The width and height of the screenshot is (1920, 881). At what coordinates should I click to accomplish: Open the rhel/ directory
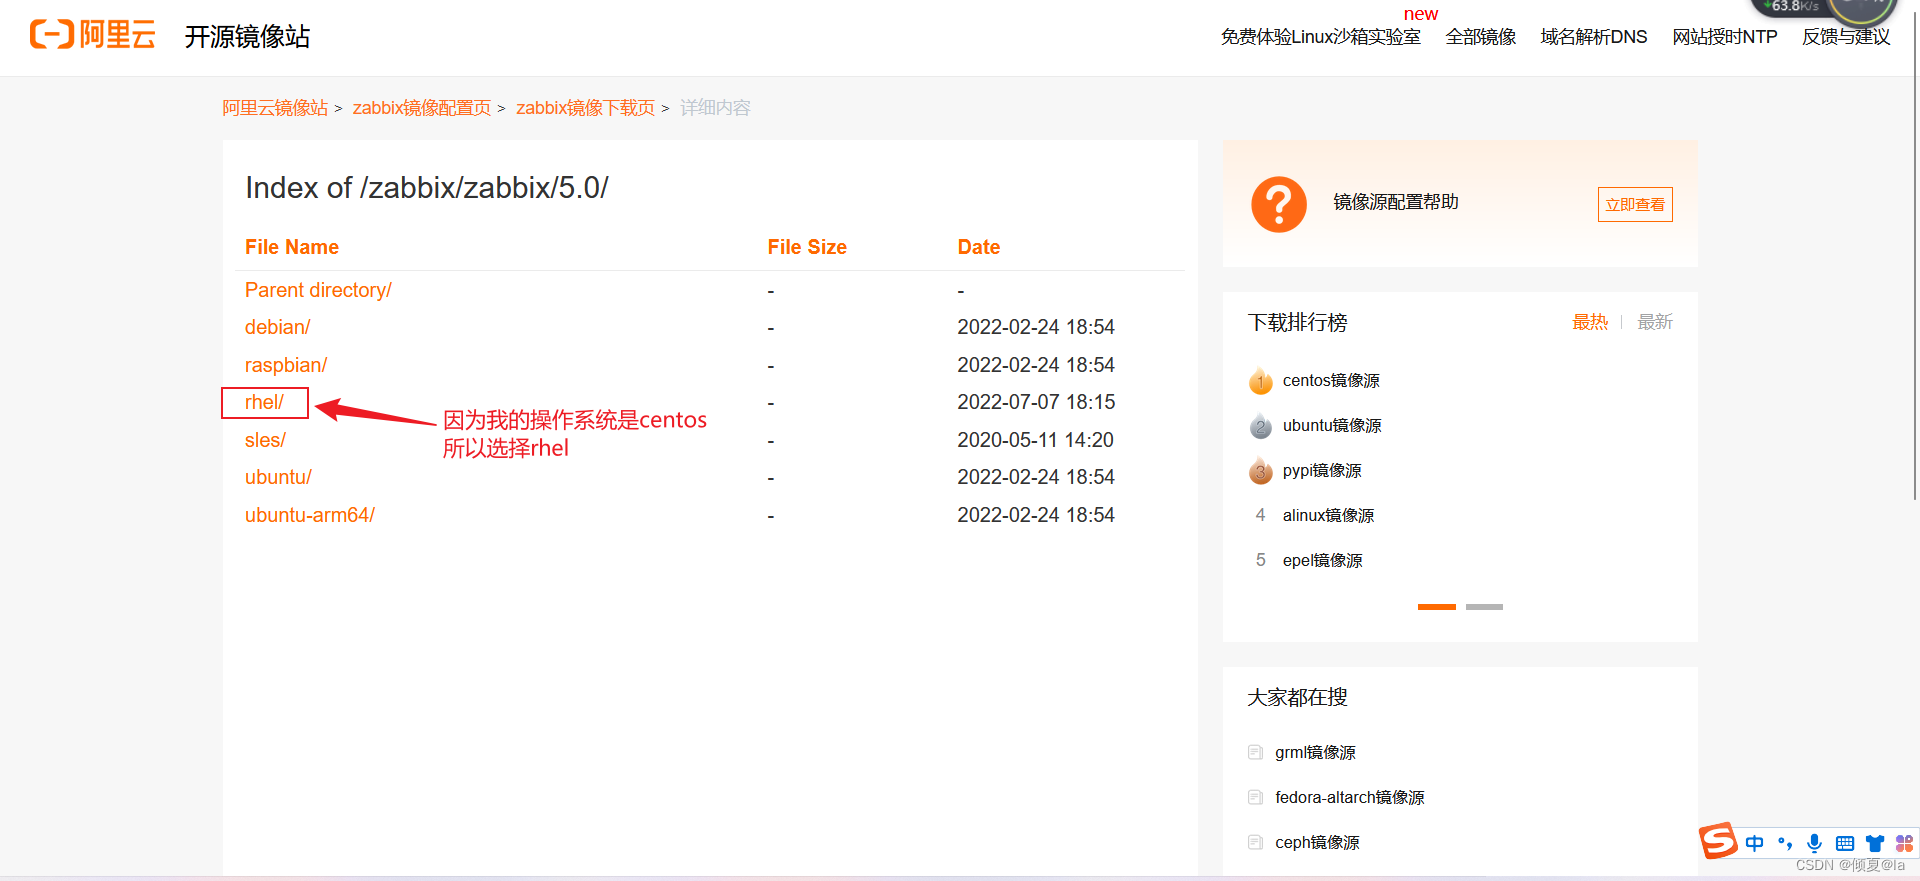[x=265, y=402]
